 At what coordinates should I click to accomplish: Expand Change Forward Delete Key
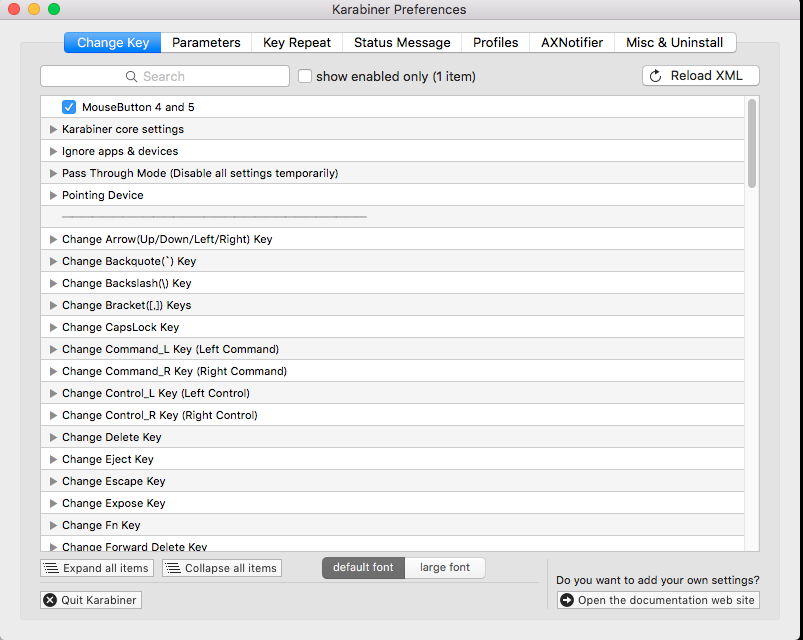click(x=53, y=547)
